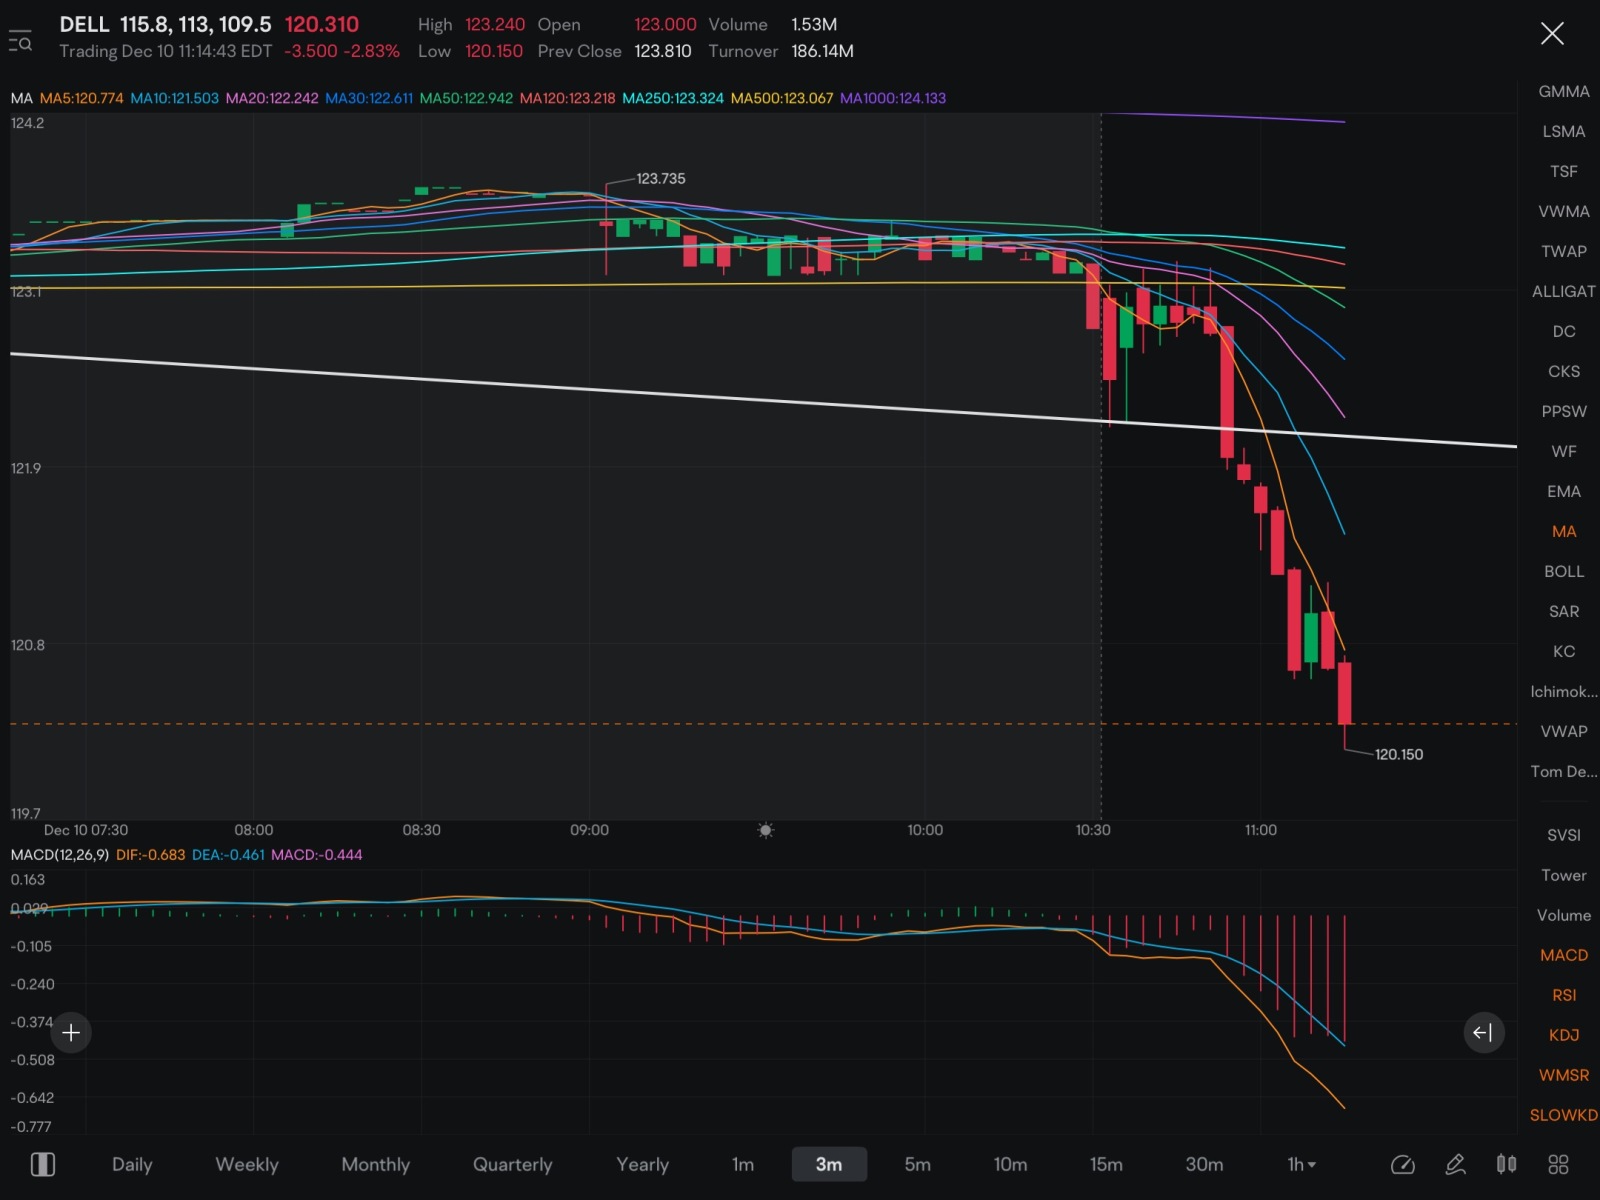Enable the LSMA indicator
Image resolution: width=1600 pixels, height=1200 pixels.
[1564, 131]
